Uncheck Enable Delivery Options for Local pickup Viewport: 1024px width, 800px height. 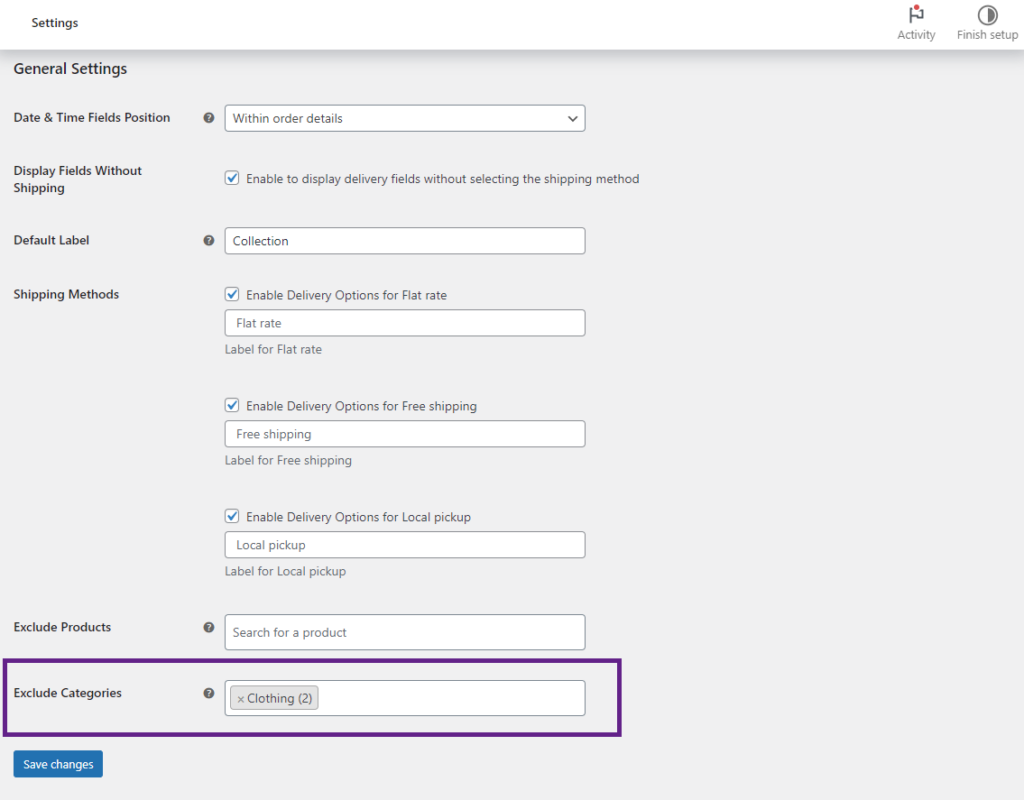[232, 516]
